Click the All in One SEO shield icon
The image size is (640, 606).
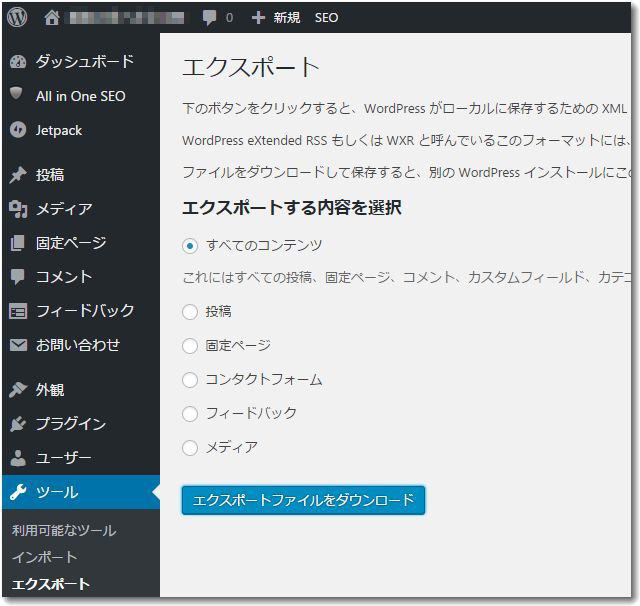click(x=18, y=96)
